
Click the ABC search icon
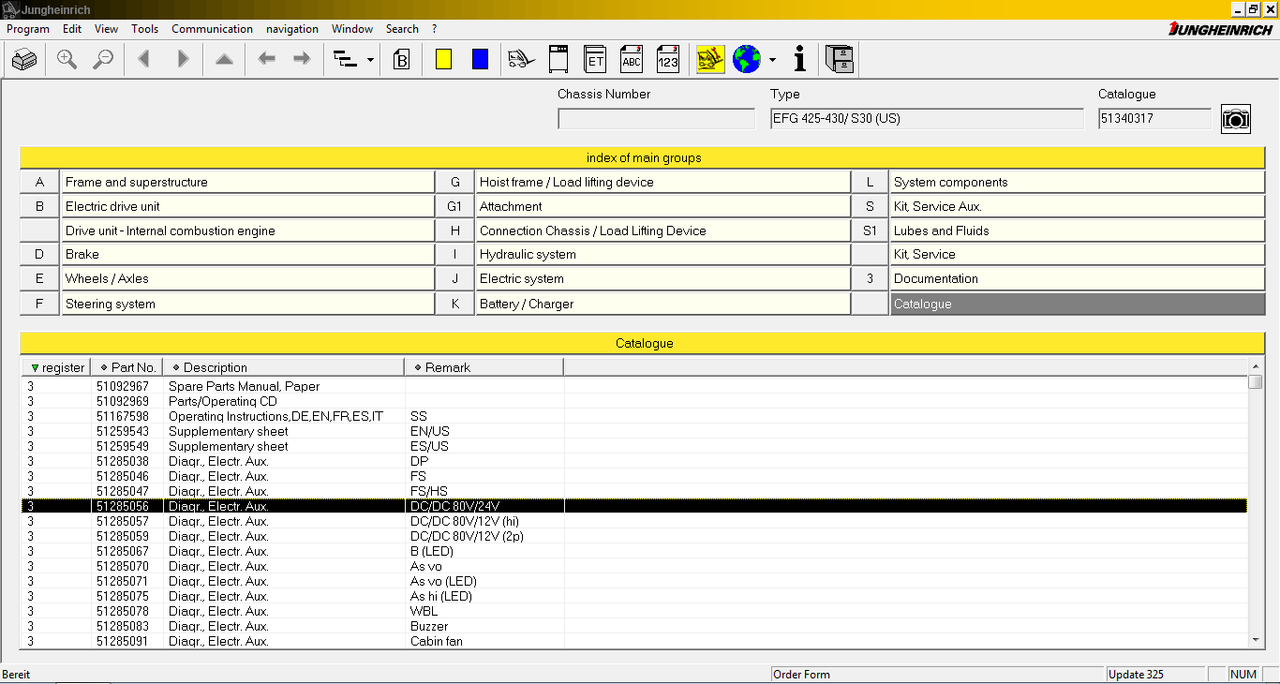[631, 60]
